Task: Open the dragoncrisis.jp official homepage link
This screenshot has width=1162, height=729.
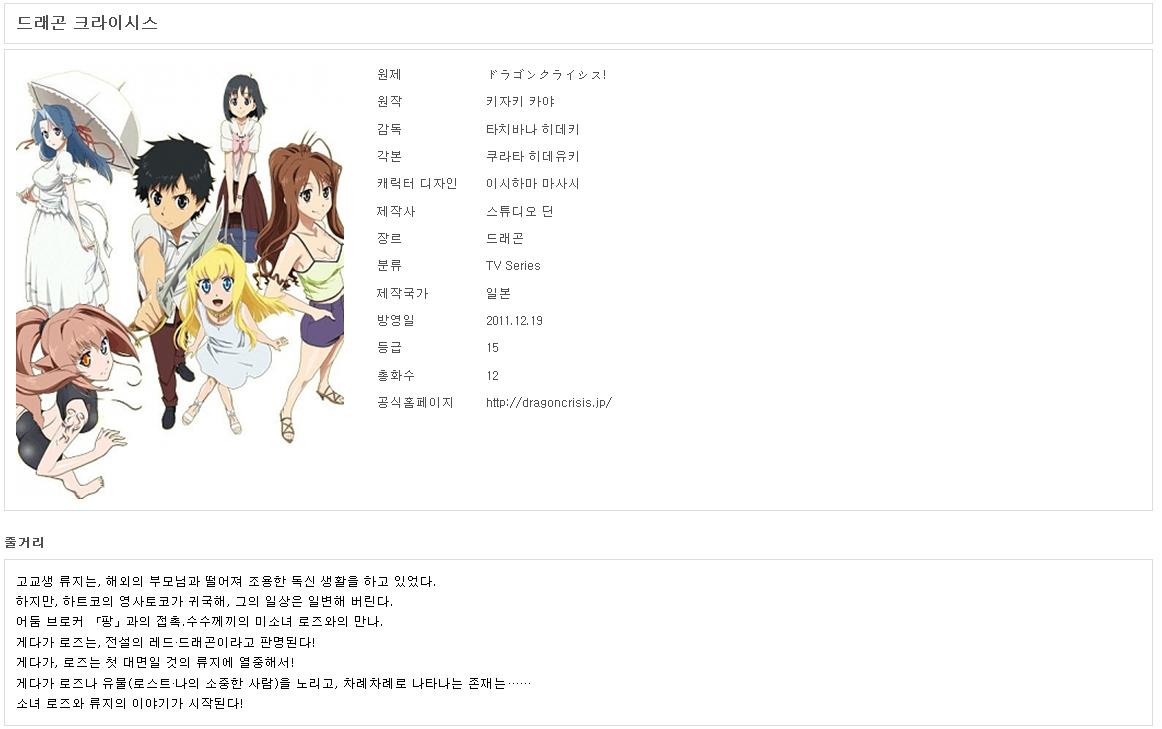Action: (x=548, y=402)
